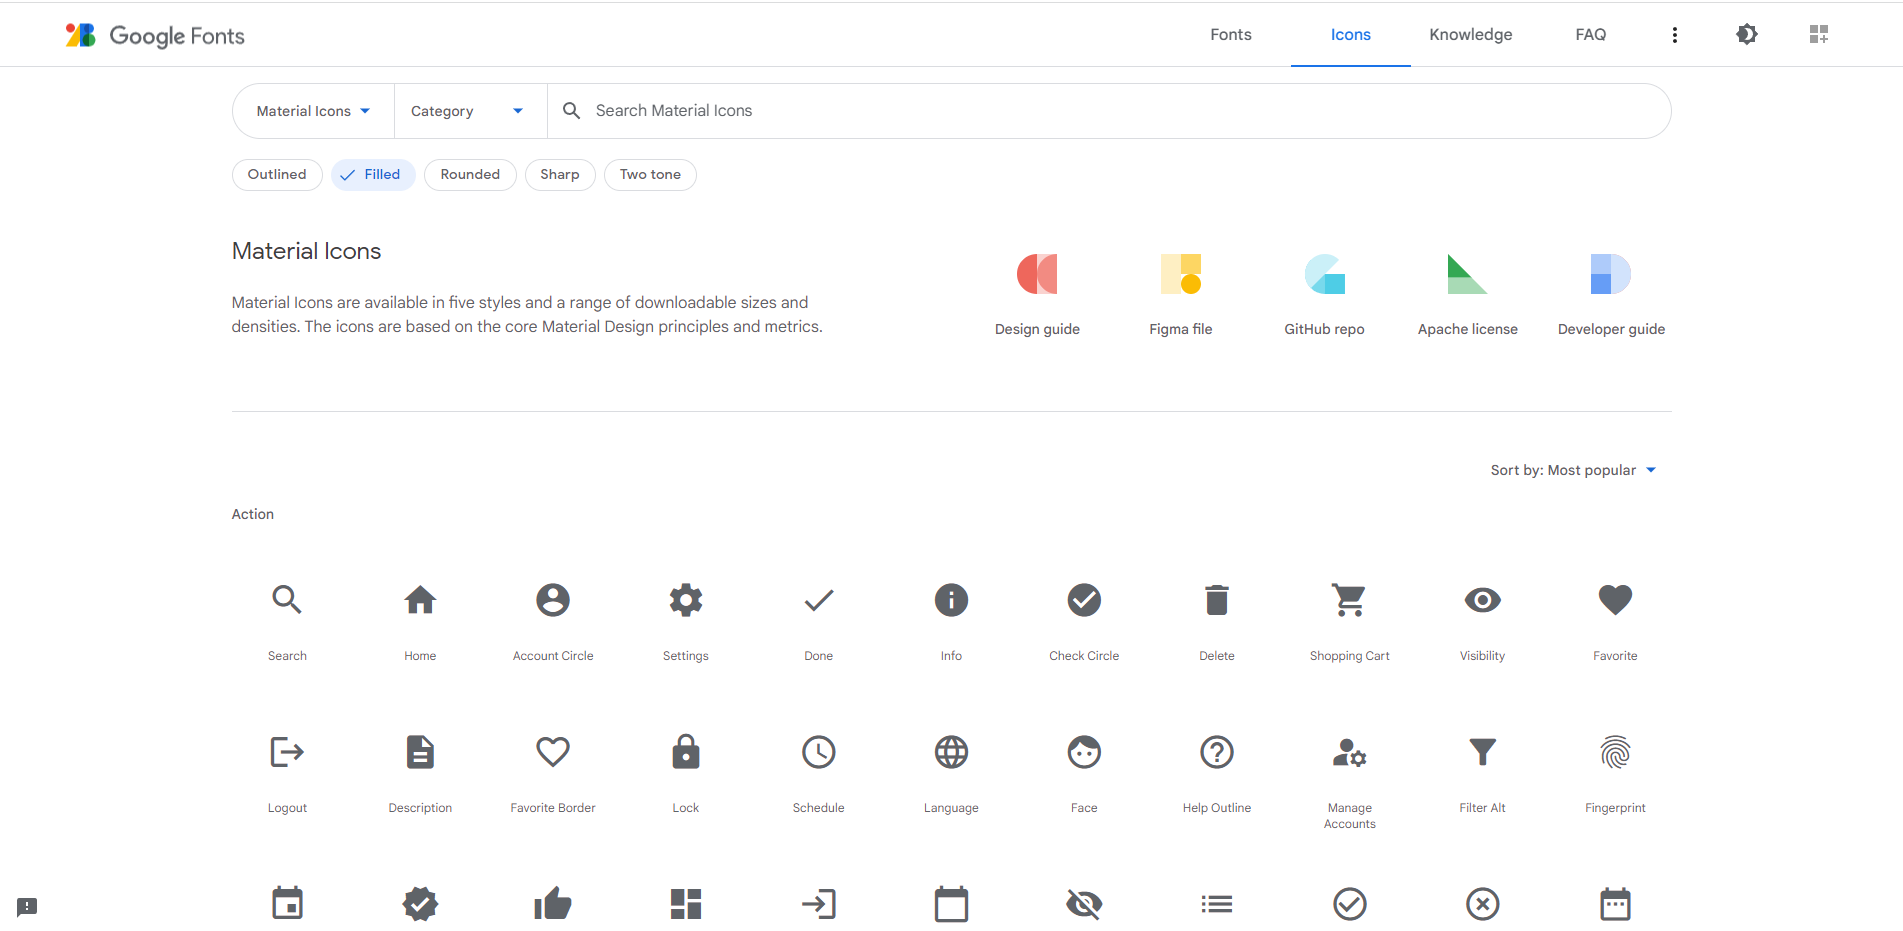Send feedback via the bottom-left icon
1903x931 pixels.
tap(27, 907)
